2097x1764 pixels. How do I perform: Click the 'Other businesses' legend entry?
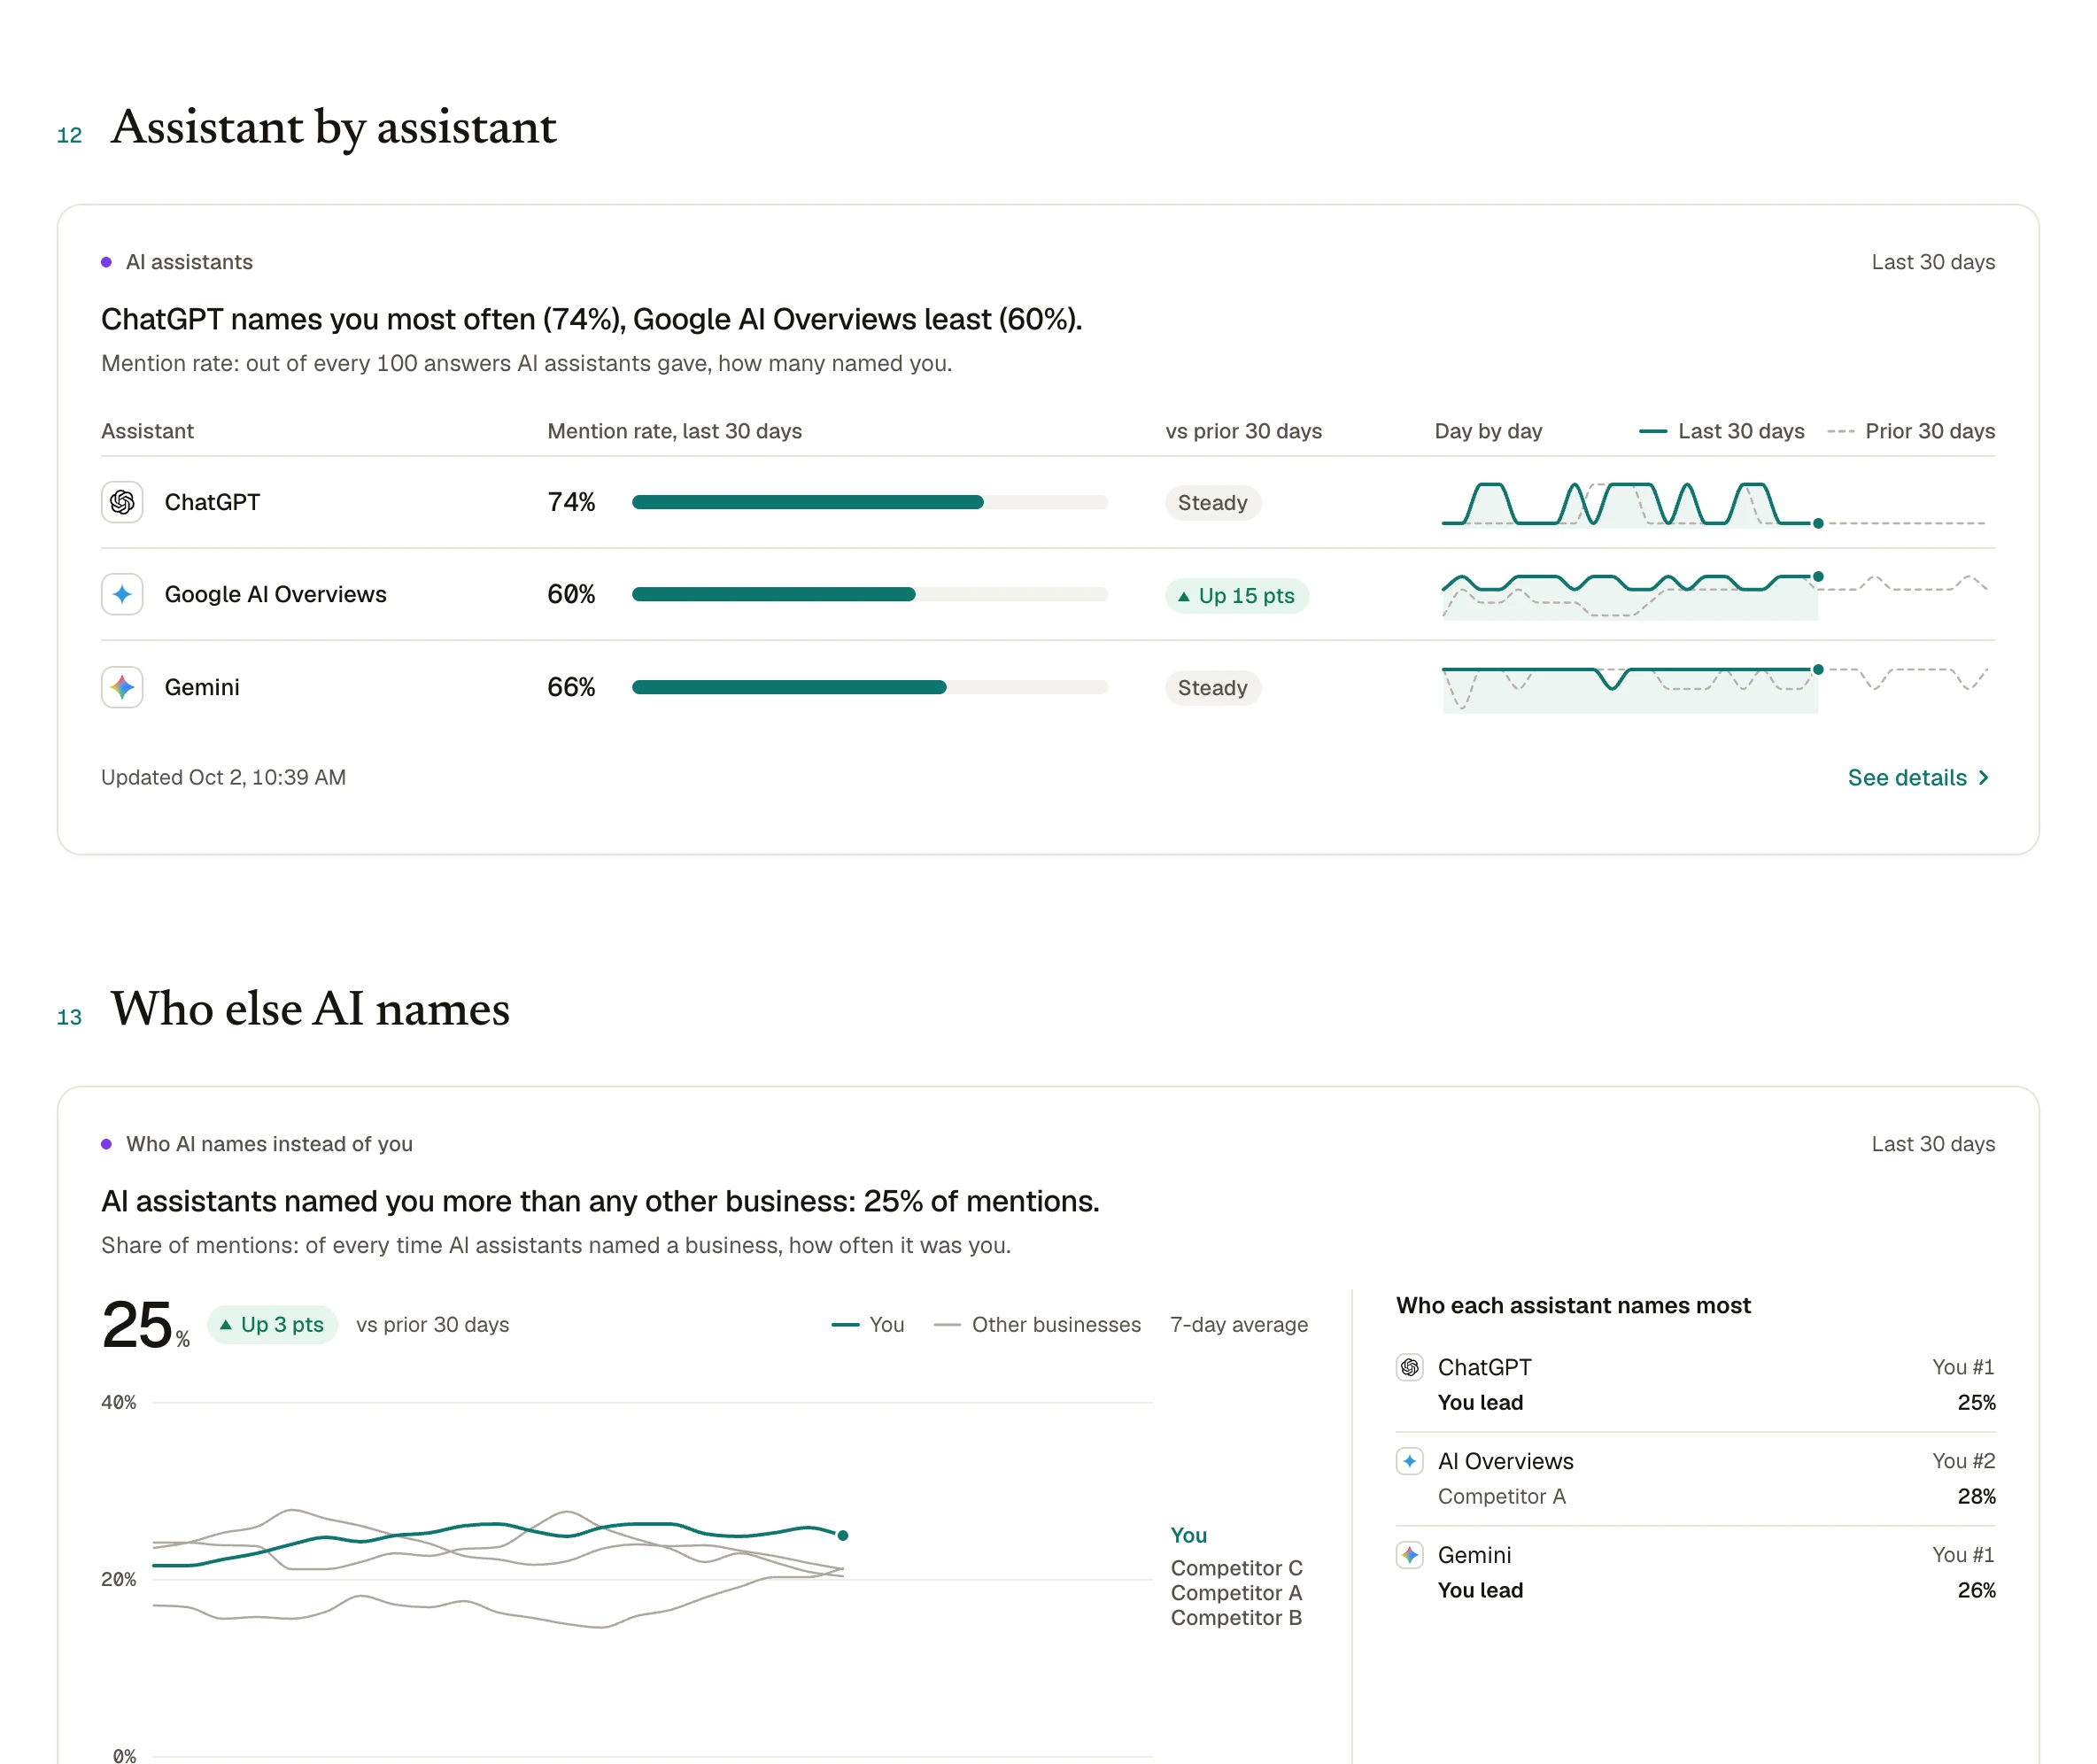pyautogui.click(x=1037, y=1324)
